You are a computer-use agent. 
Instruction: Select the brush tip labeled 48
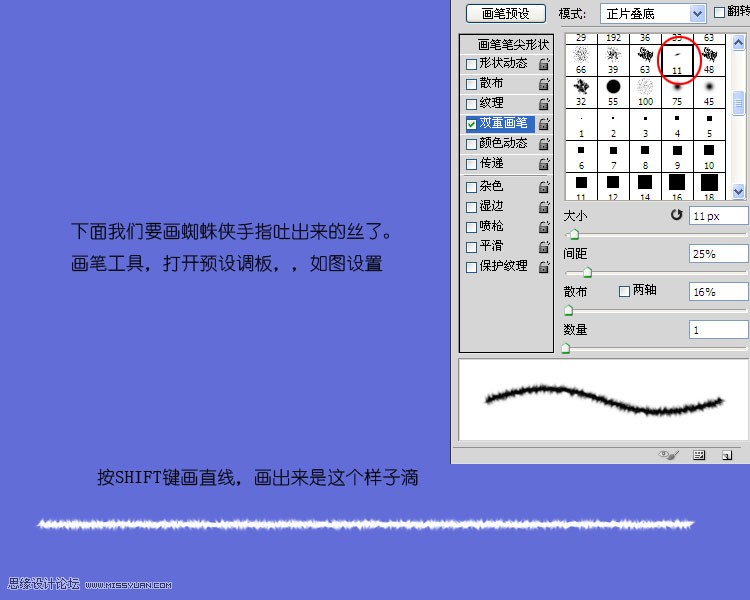(709, 60)
